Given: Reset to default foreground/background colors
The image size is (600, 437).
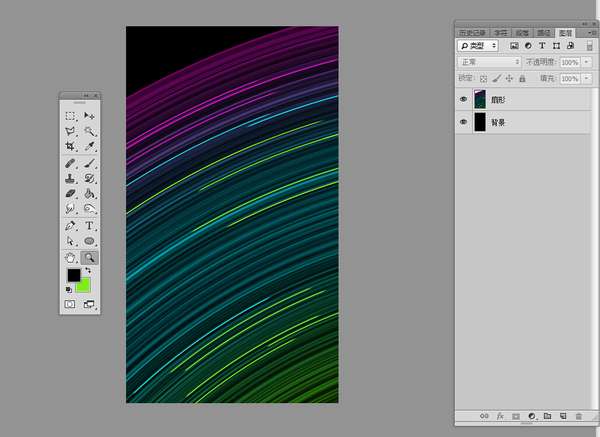Looking at the screenshot, I should click(x=68, y=290).
